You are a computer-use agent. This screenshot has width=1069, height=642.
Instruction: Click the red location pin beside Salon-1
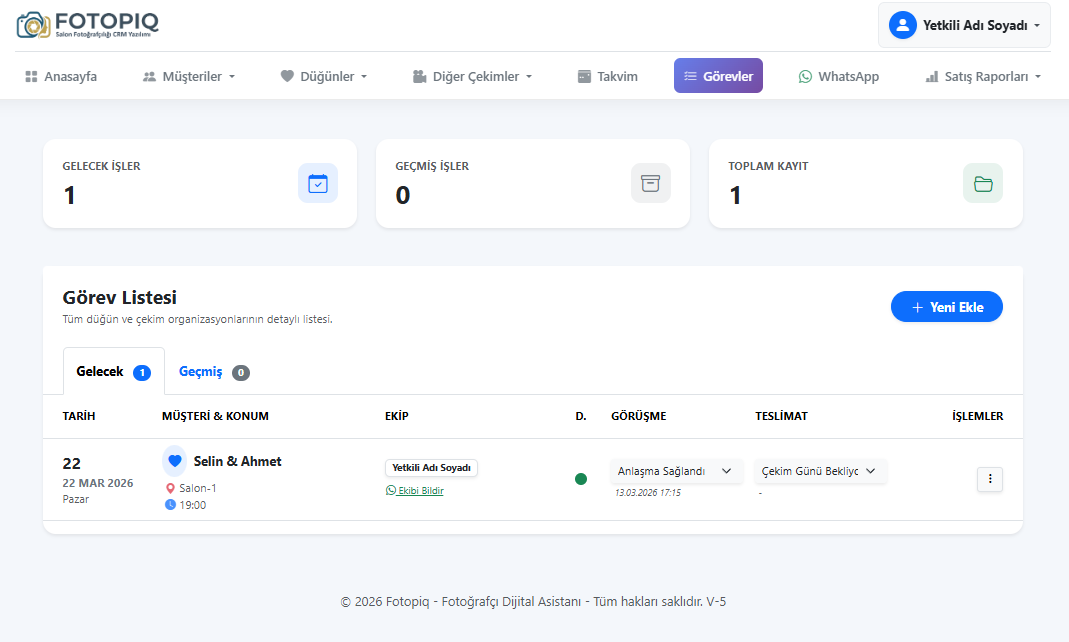click(170, 488)
